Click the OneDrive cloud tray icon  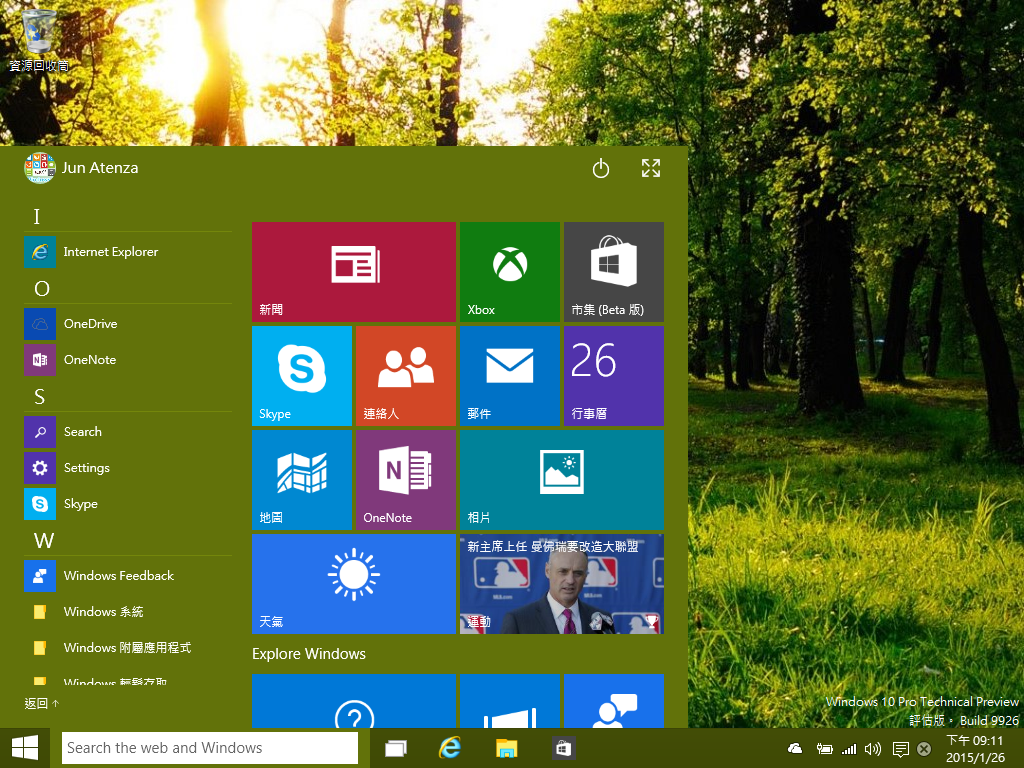(795, 748)
